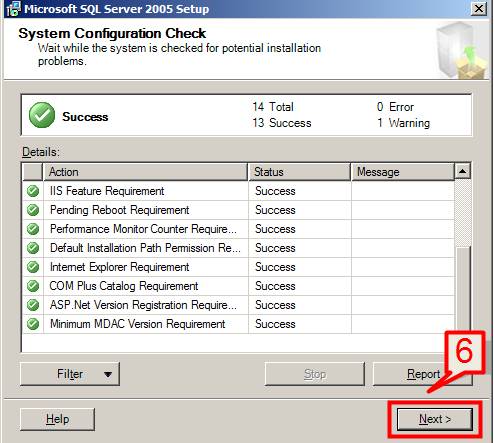This screenshot has height=443, width=494.
Task: Click the '14 Total' summary text
Action: pyautogui.click(x=273, y=107)
